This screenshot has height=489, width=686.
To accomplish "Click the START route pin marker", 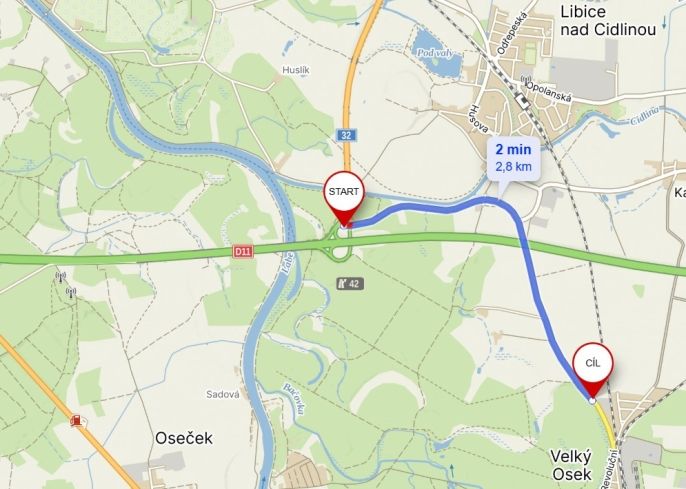I will click(x=344, y=199).
